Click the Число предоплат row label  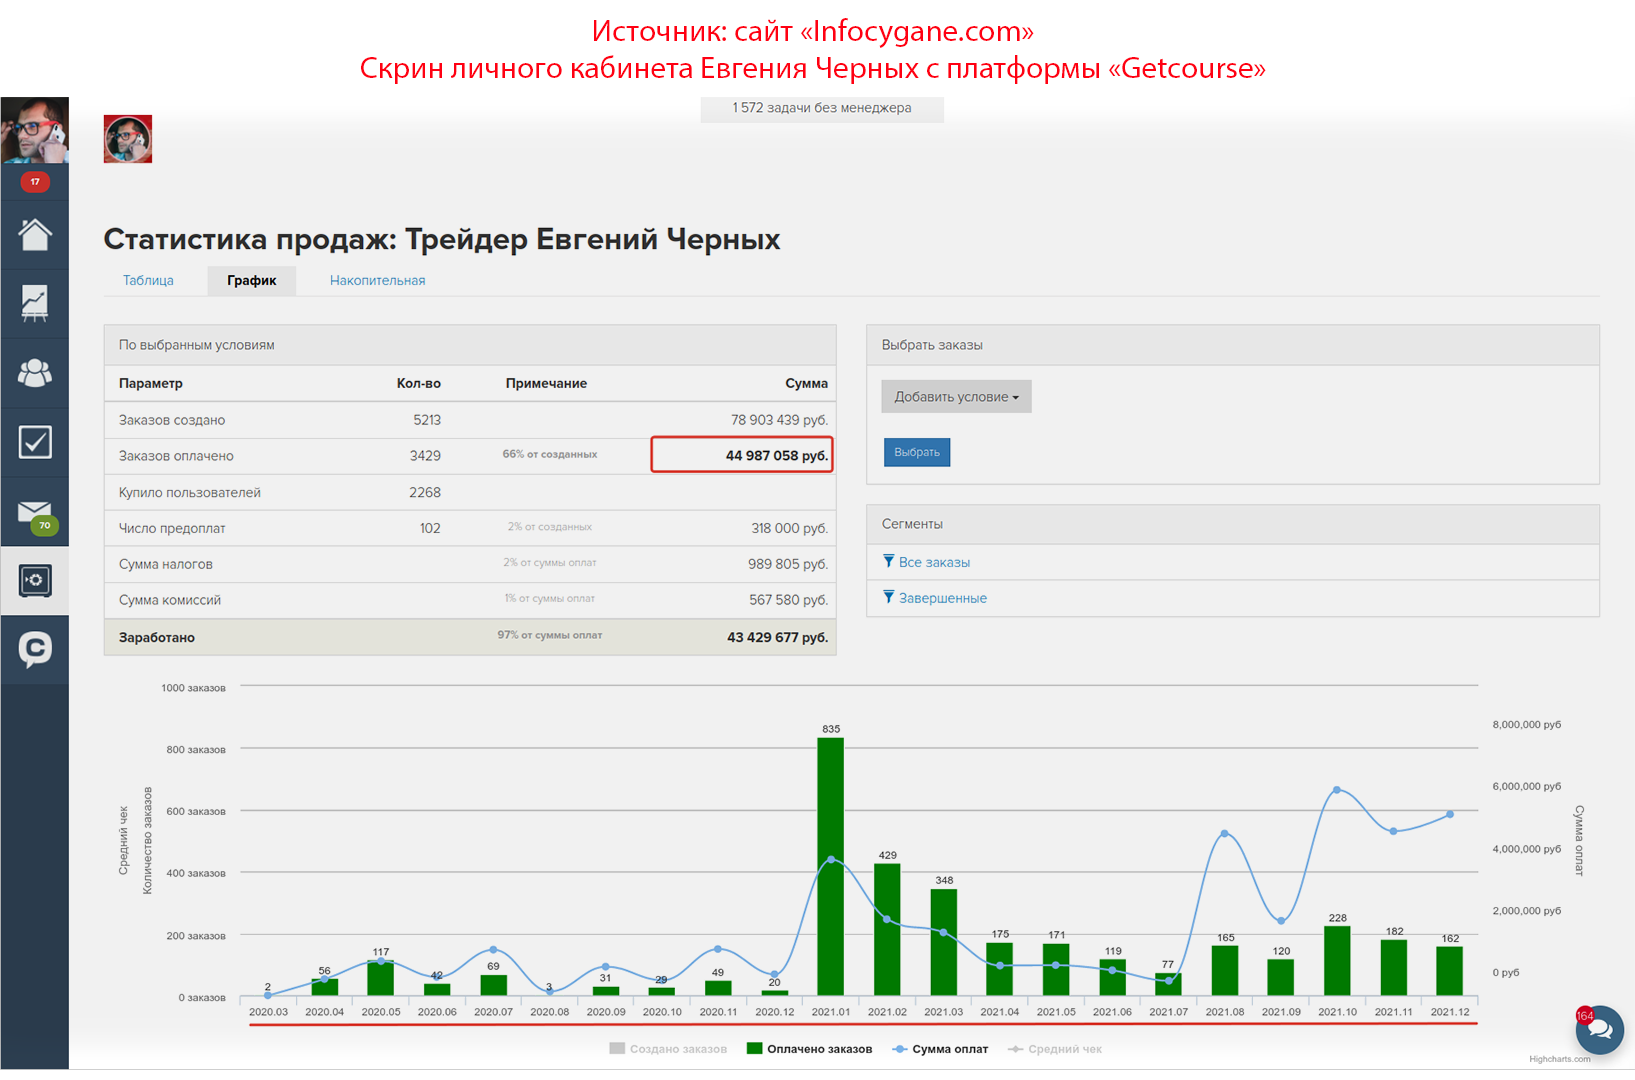172,528
